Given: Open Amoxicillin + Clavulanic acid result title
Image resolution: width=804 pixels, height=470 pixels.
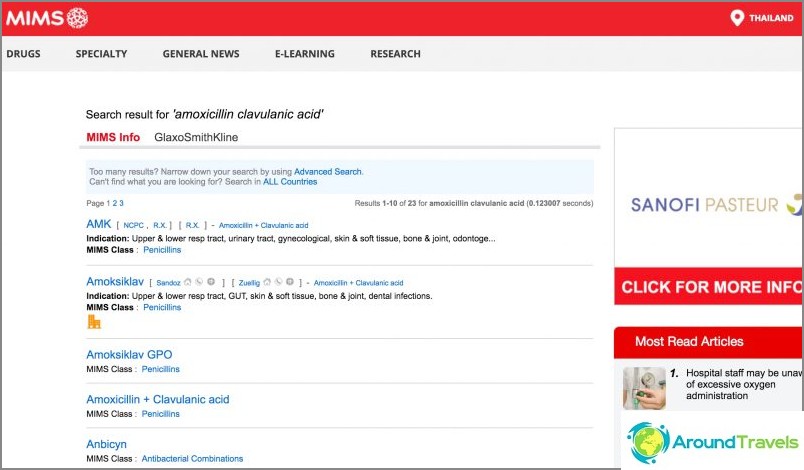Looking at the screenshot, I should pyautogui.click(x=158, y=399).
